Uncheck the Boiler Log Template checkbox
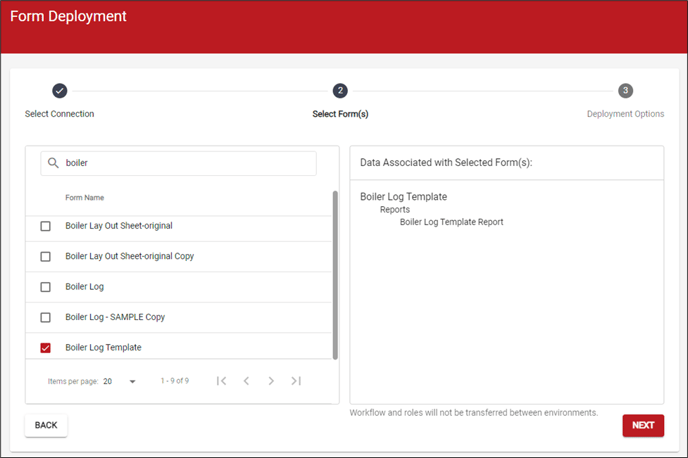This screenshot has width=688, height=458. point(45,348)
